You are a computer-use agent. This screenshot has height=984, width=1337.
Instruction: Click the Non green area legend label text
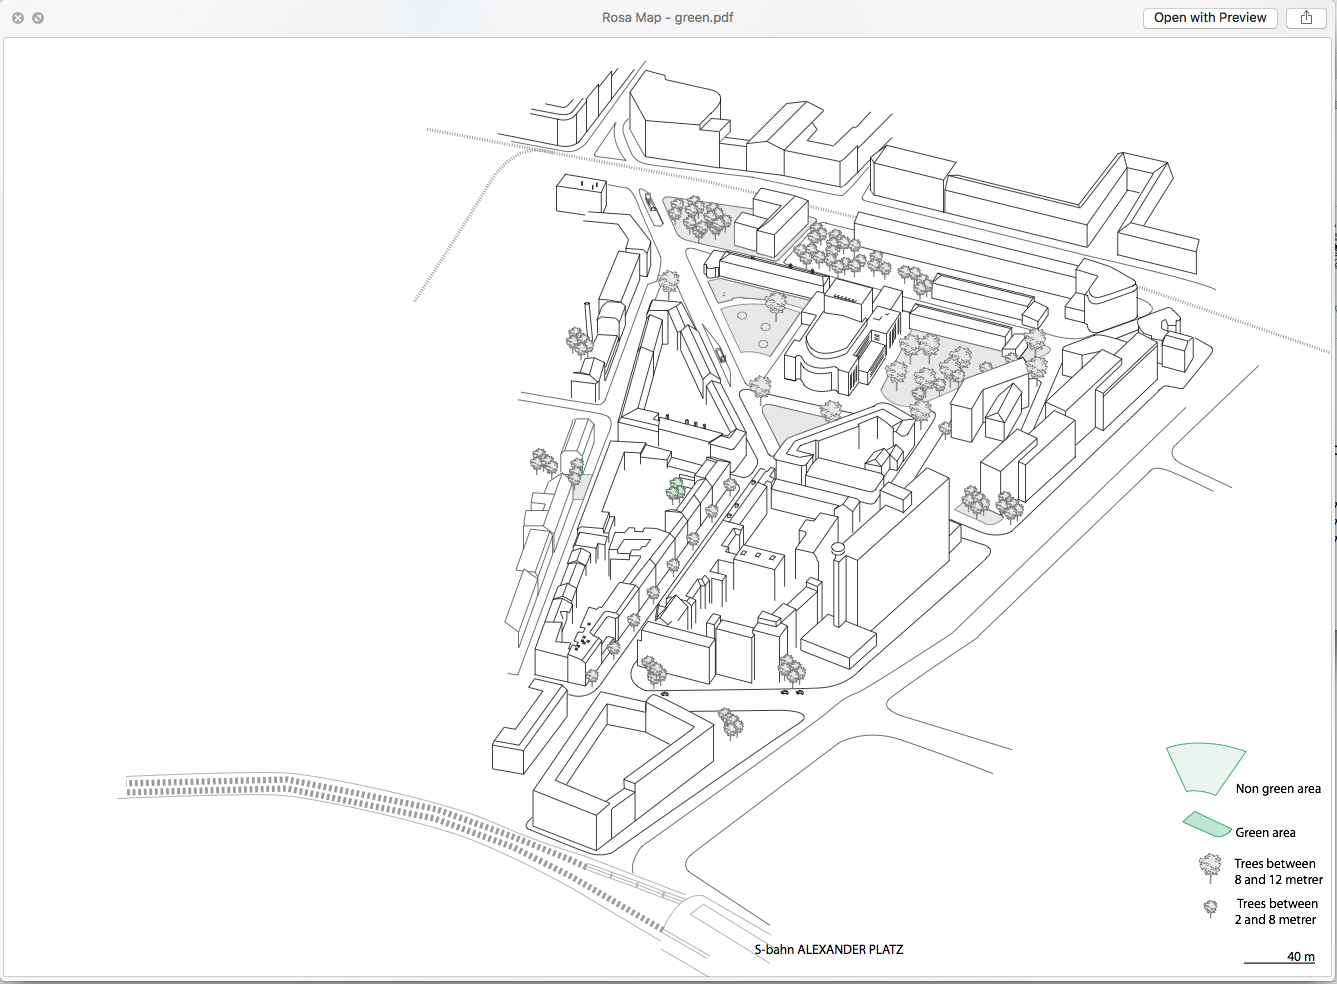[1278, 788]
